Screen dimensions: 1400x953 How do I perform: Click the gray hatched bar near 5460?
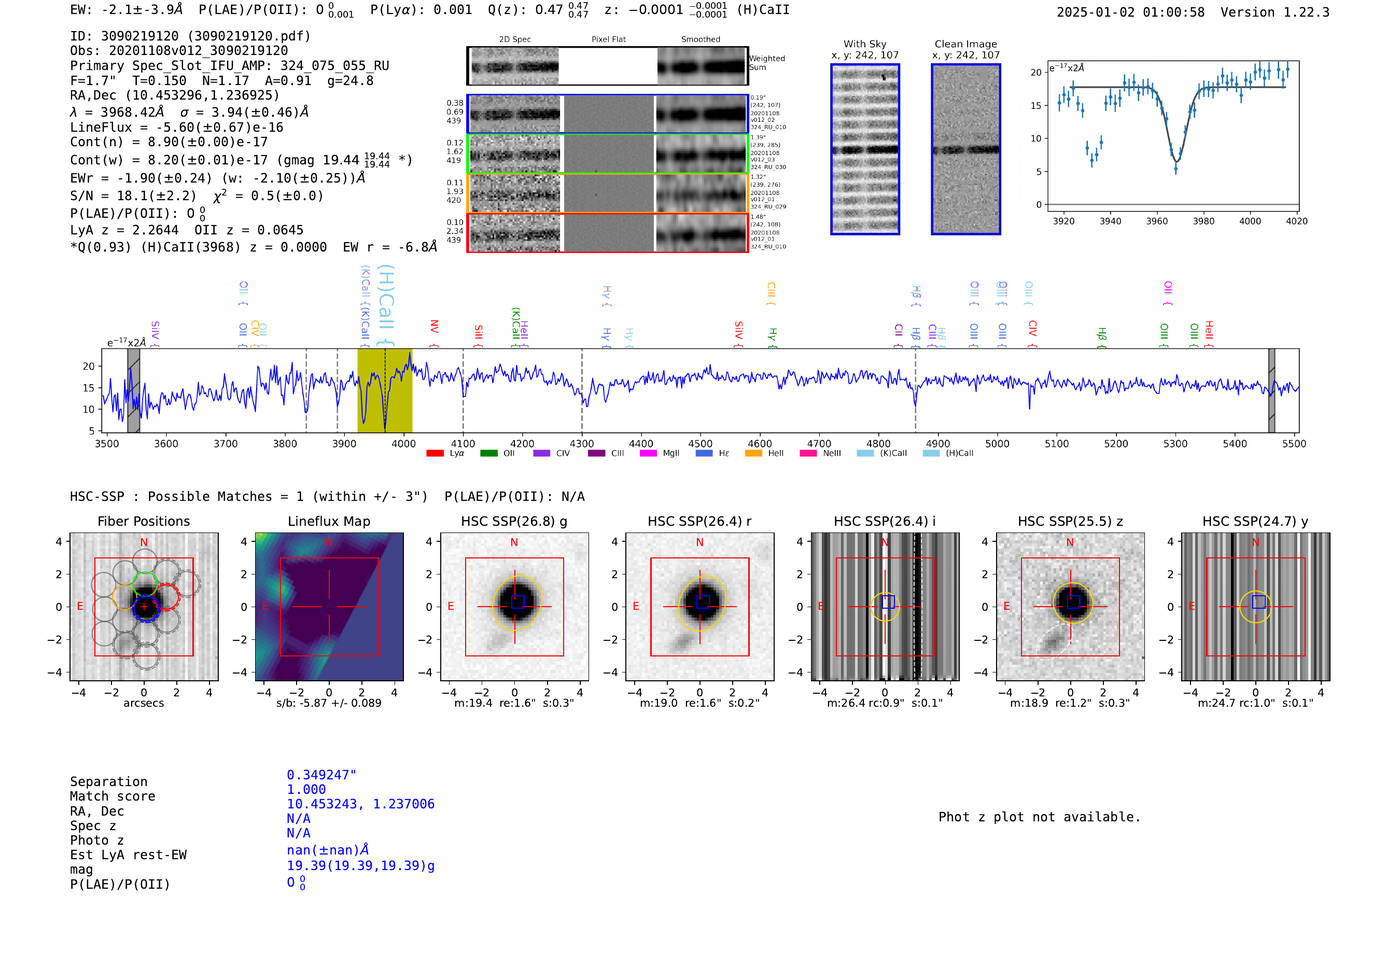(1272, 390)
